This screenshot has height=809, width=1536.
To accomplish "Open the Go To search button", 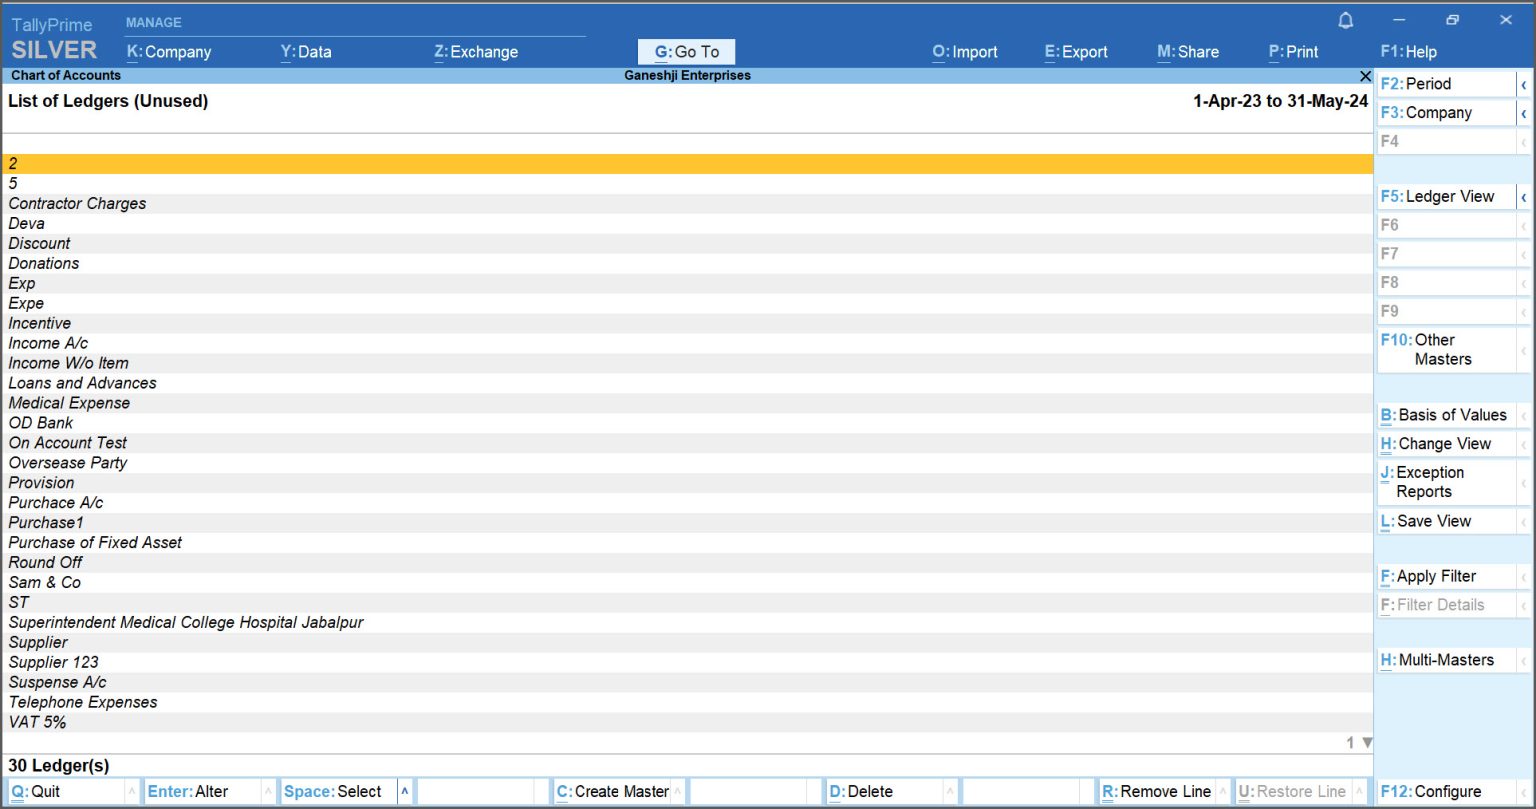I will coord(686,52).
